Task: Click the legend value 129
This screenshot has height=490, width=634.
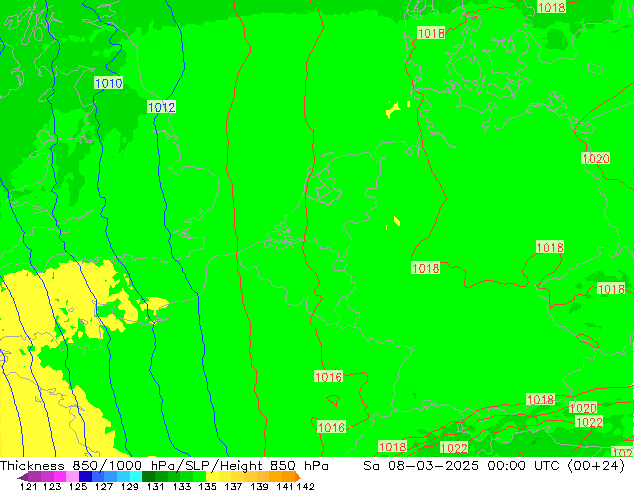Action: [x=130, y=486]
